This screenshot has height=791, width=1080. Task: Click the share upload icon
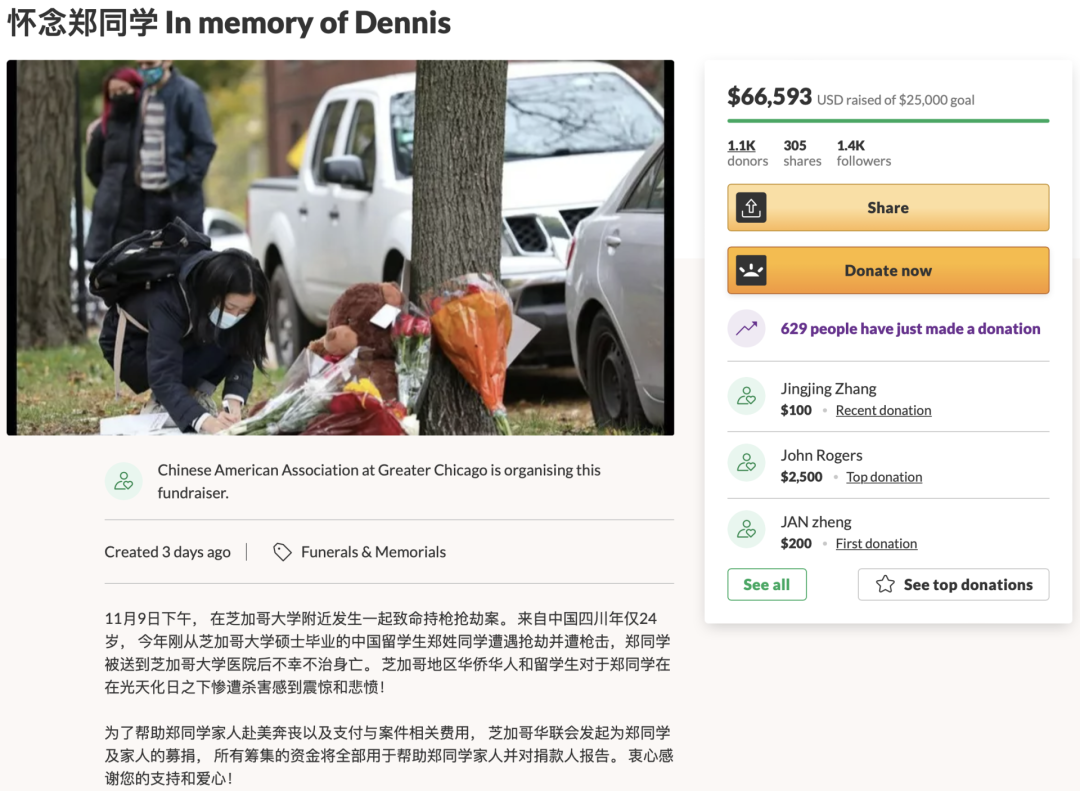[751, 207]
